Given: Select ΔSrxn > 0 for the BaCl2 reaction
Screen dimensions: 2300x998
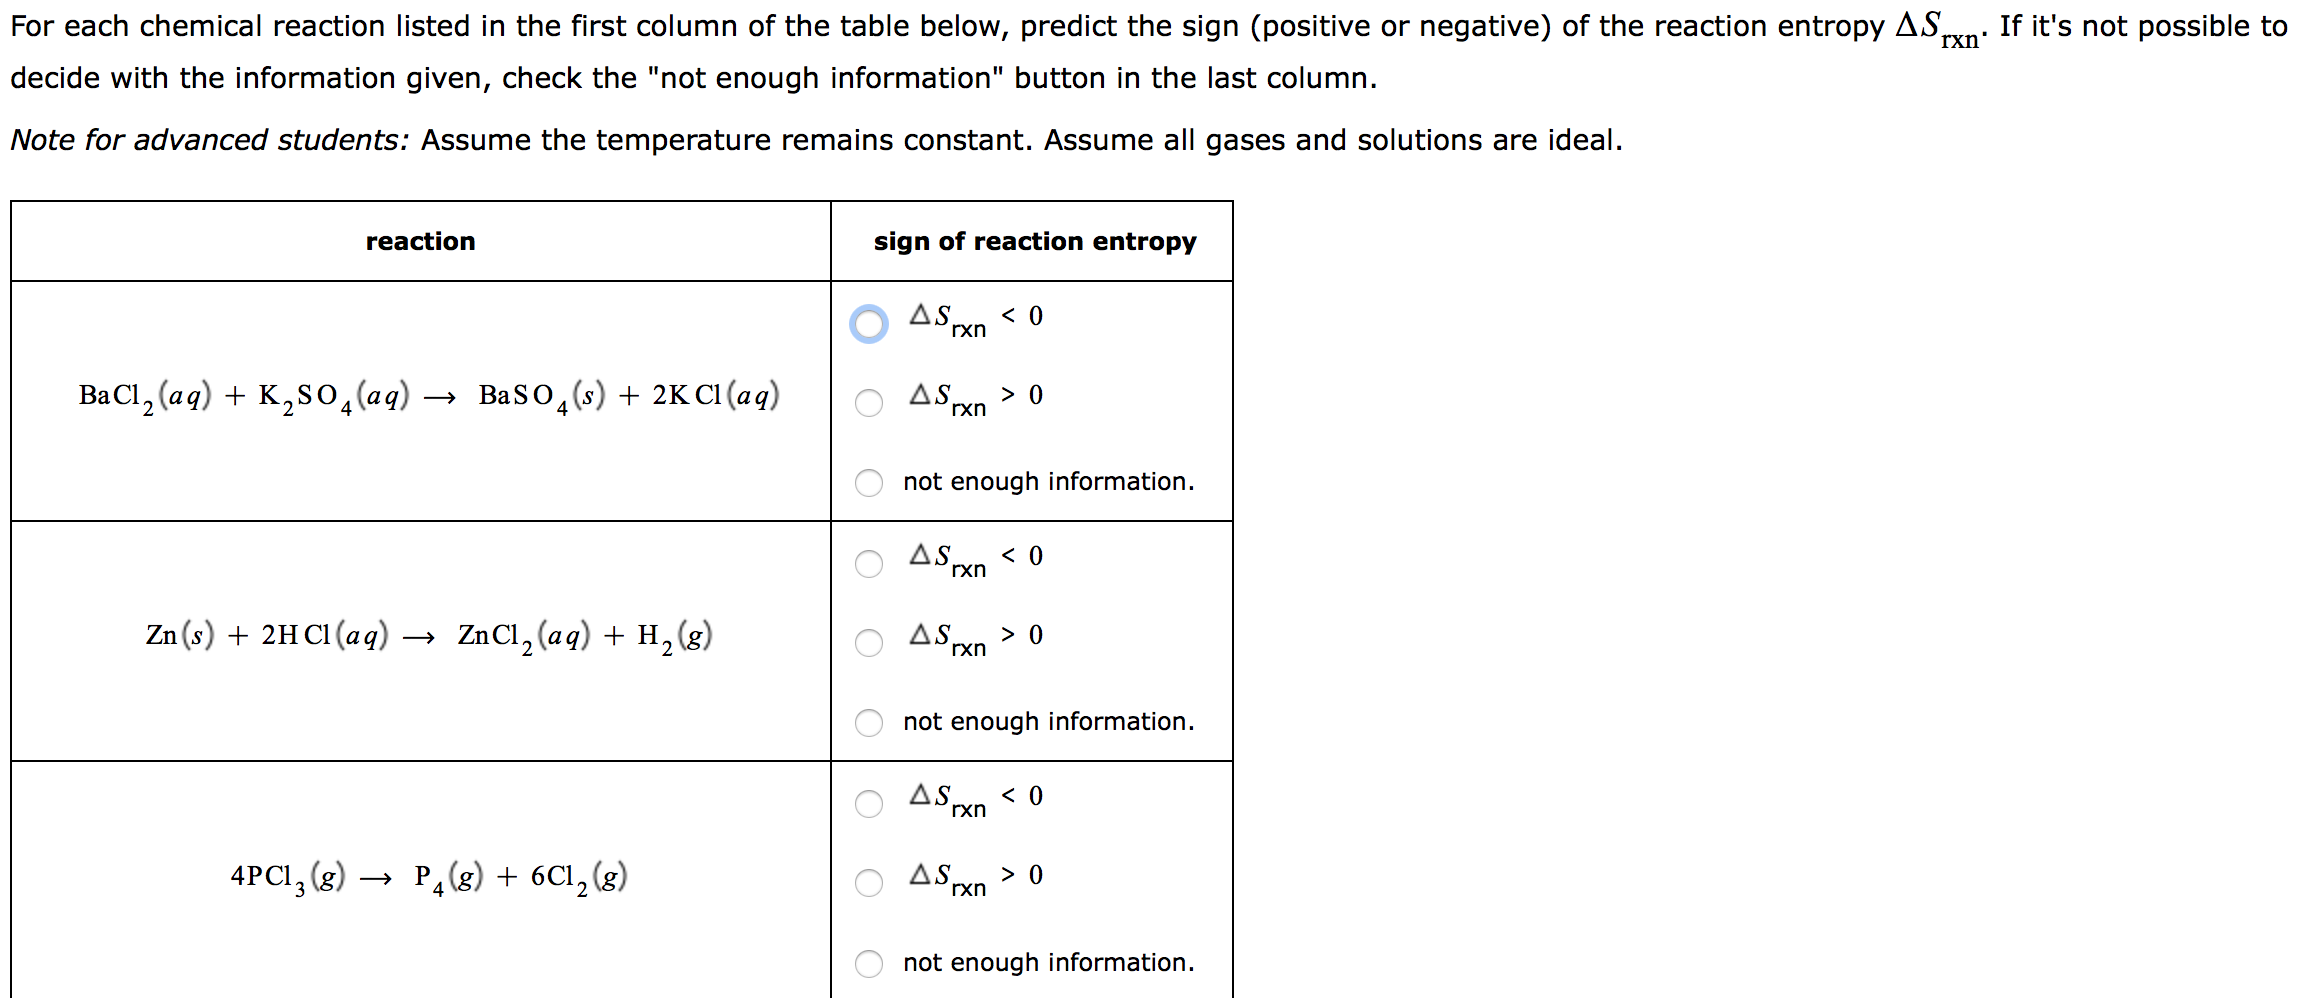Looking at the screenshot, I should click(x=869, y=403).
